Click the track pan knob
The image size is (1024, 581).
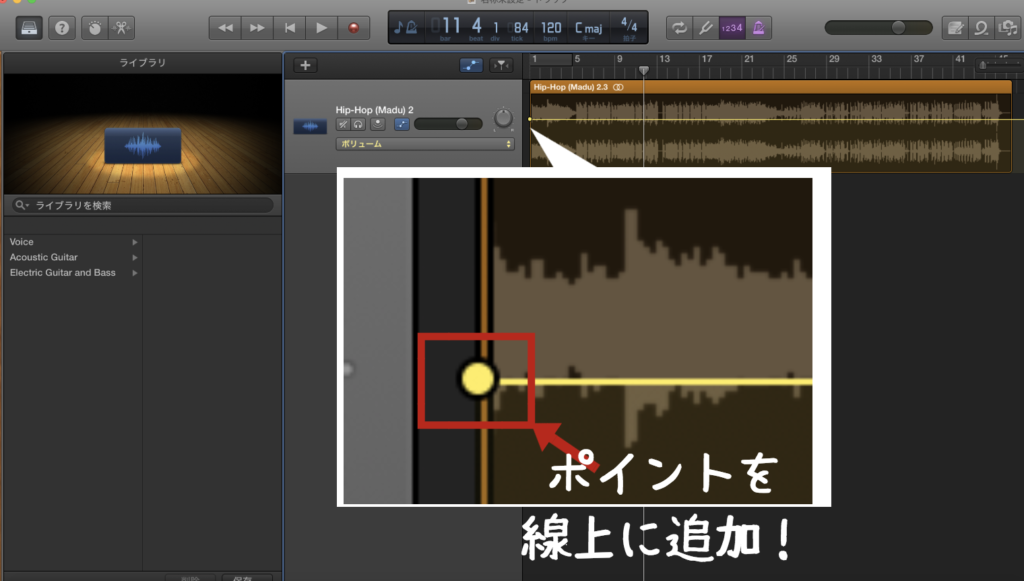tap(503, 118)
